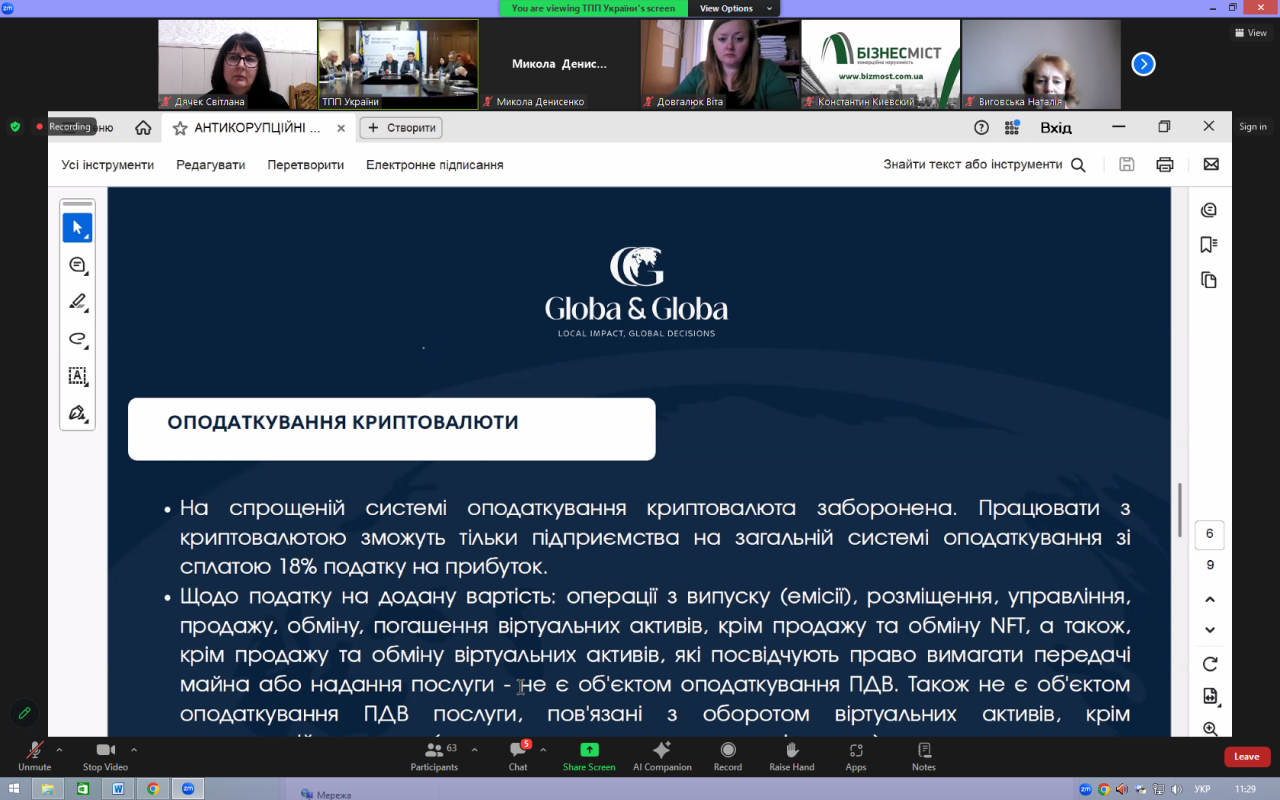This screenshot has height=800, width=1280.
Task: Select the highlighter pen tool
Action: (77, 302)
